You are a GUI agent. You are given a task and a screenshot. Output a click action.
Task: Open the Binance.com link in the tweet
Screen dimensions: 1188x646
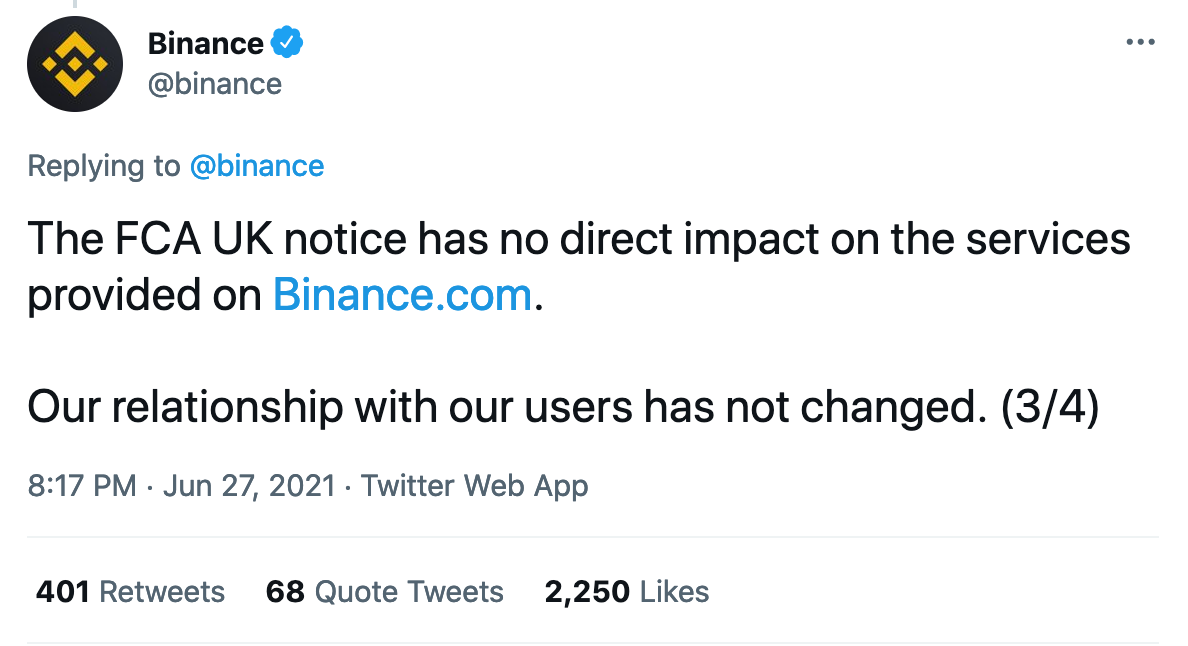[402, 295]
